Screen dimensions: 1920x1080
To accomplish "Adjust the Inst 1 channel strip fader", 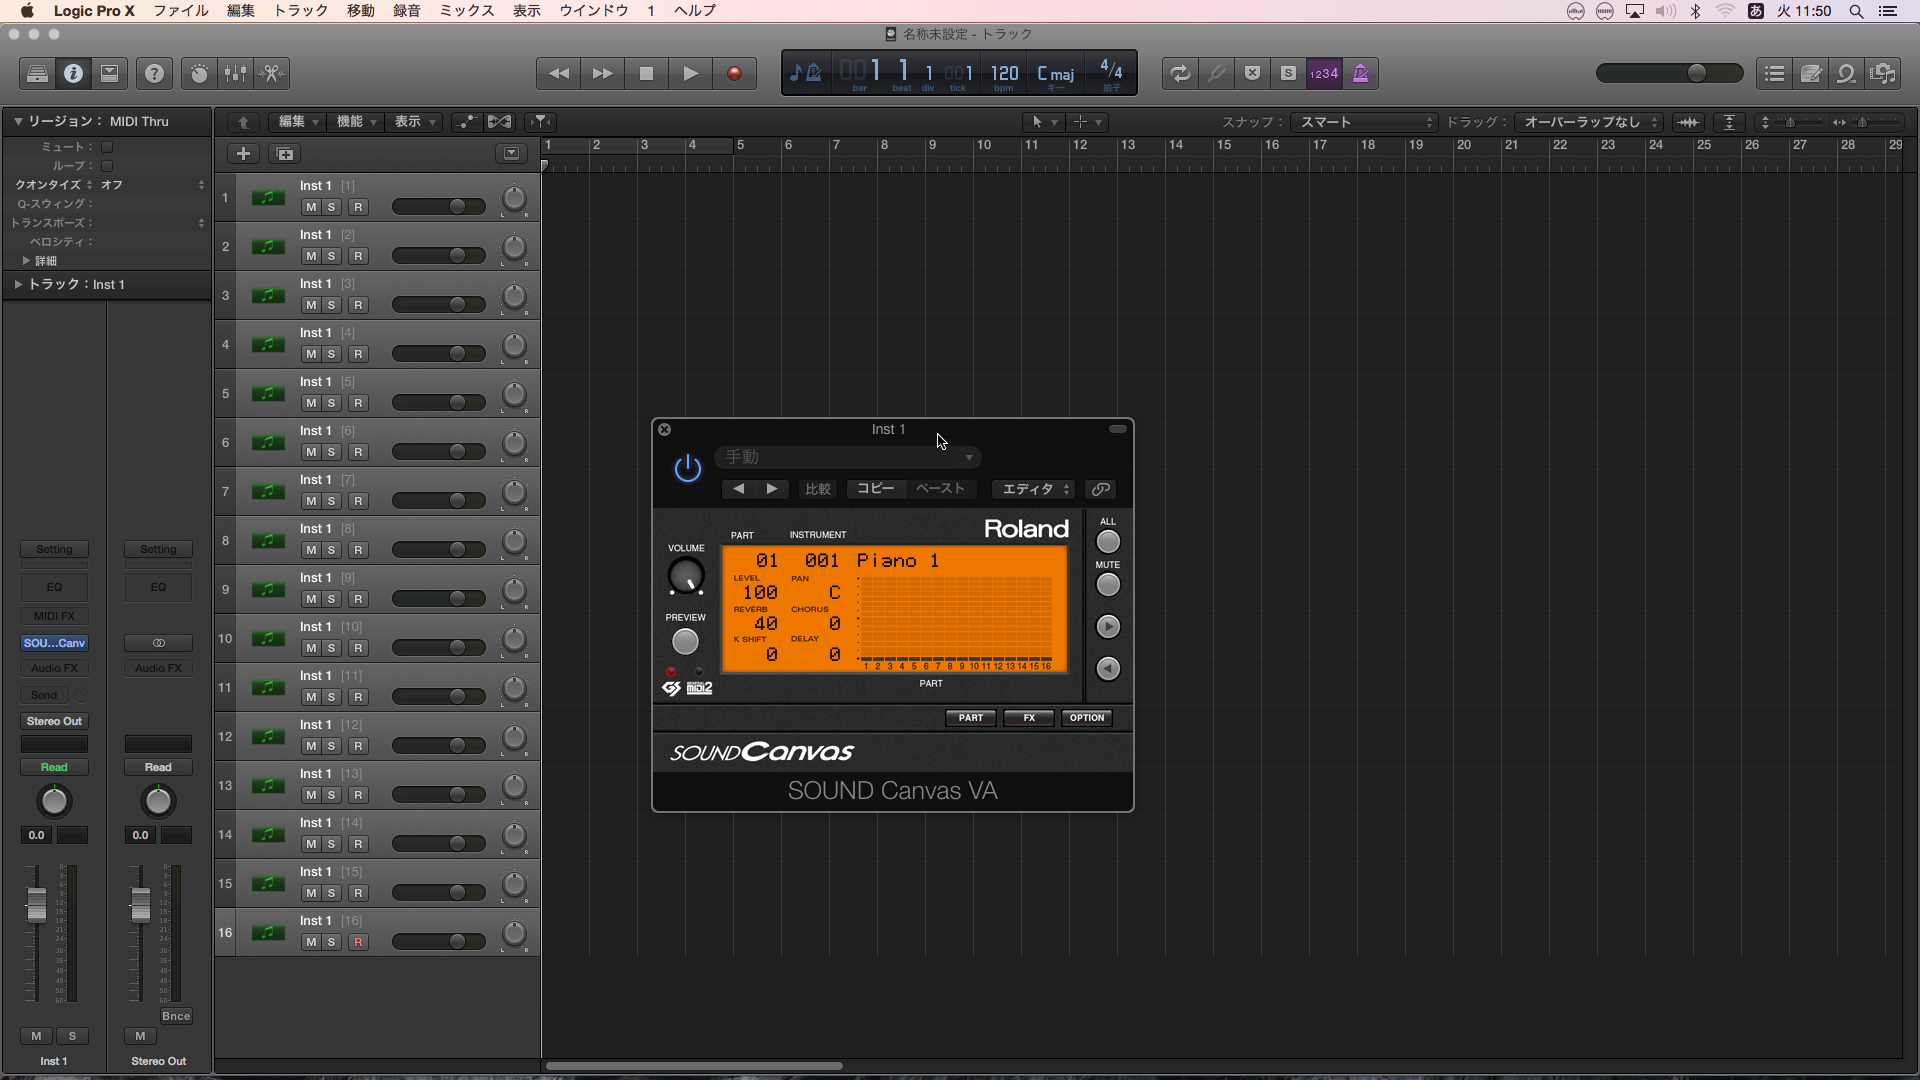I will click(x=36, y=905).
